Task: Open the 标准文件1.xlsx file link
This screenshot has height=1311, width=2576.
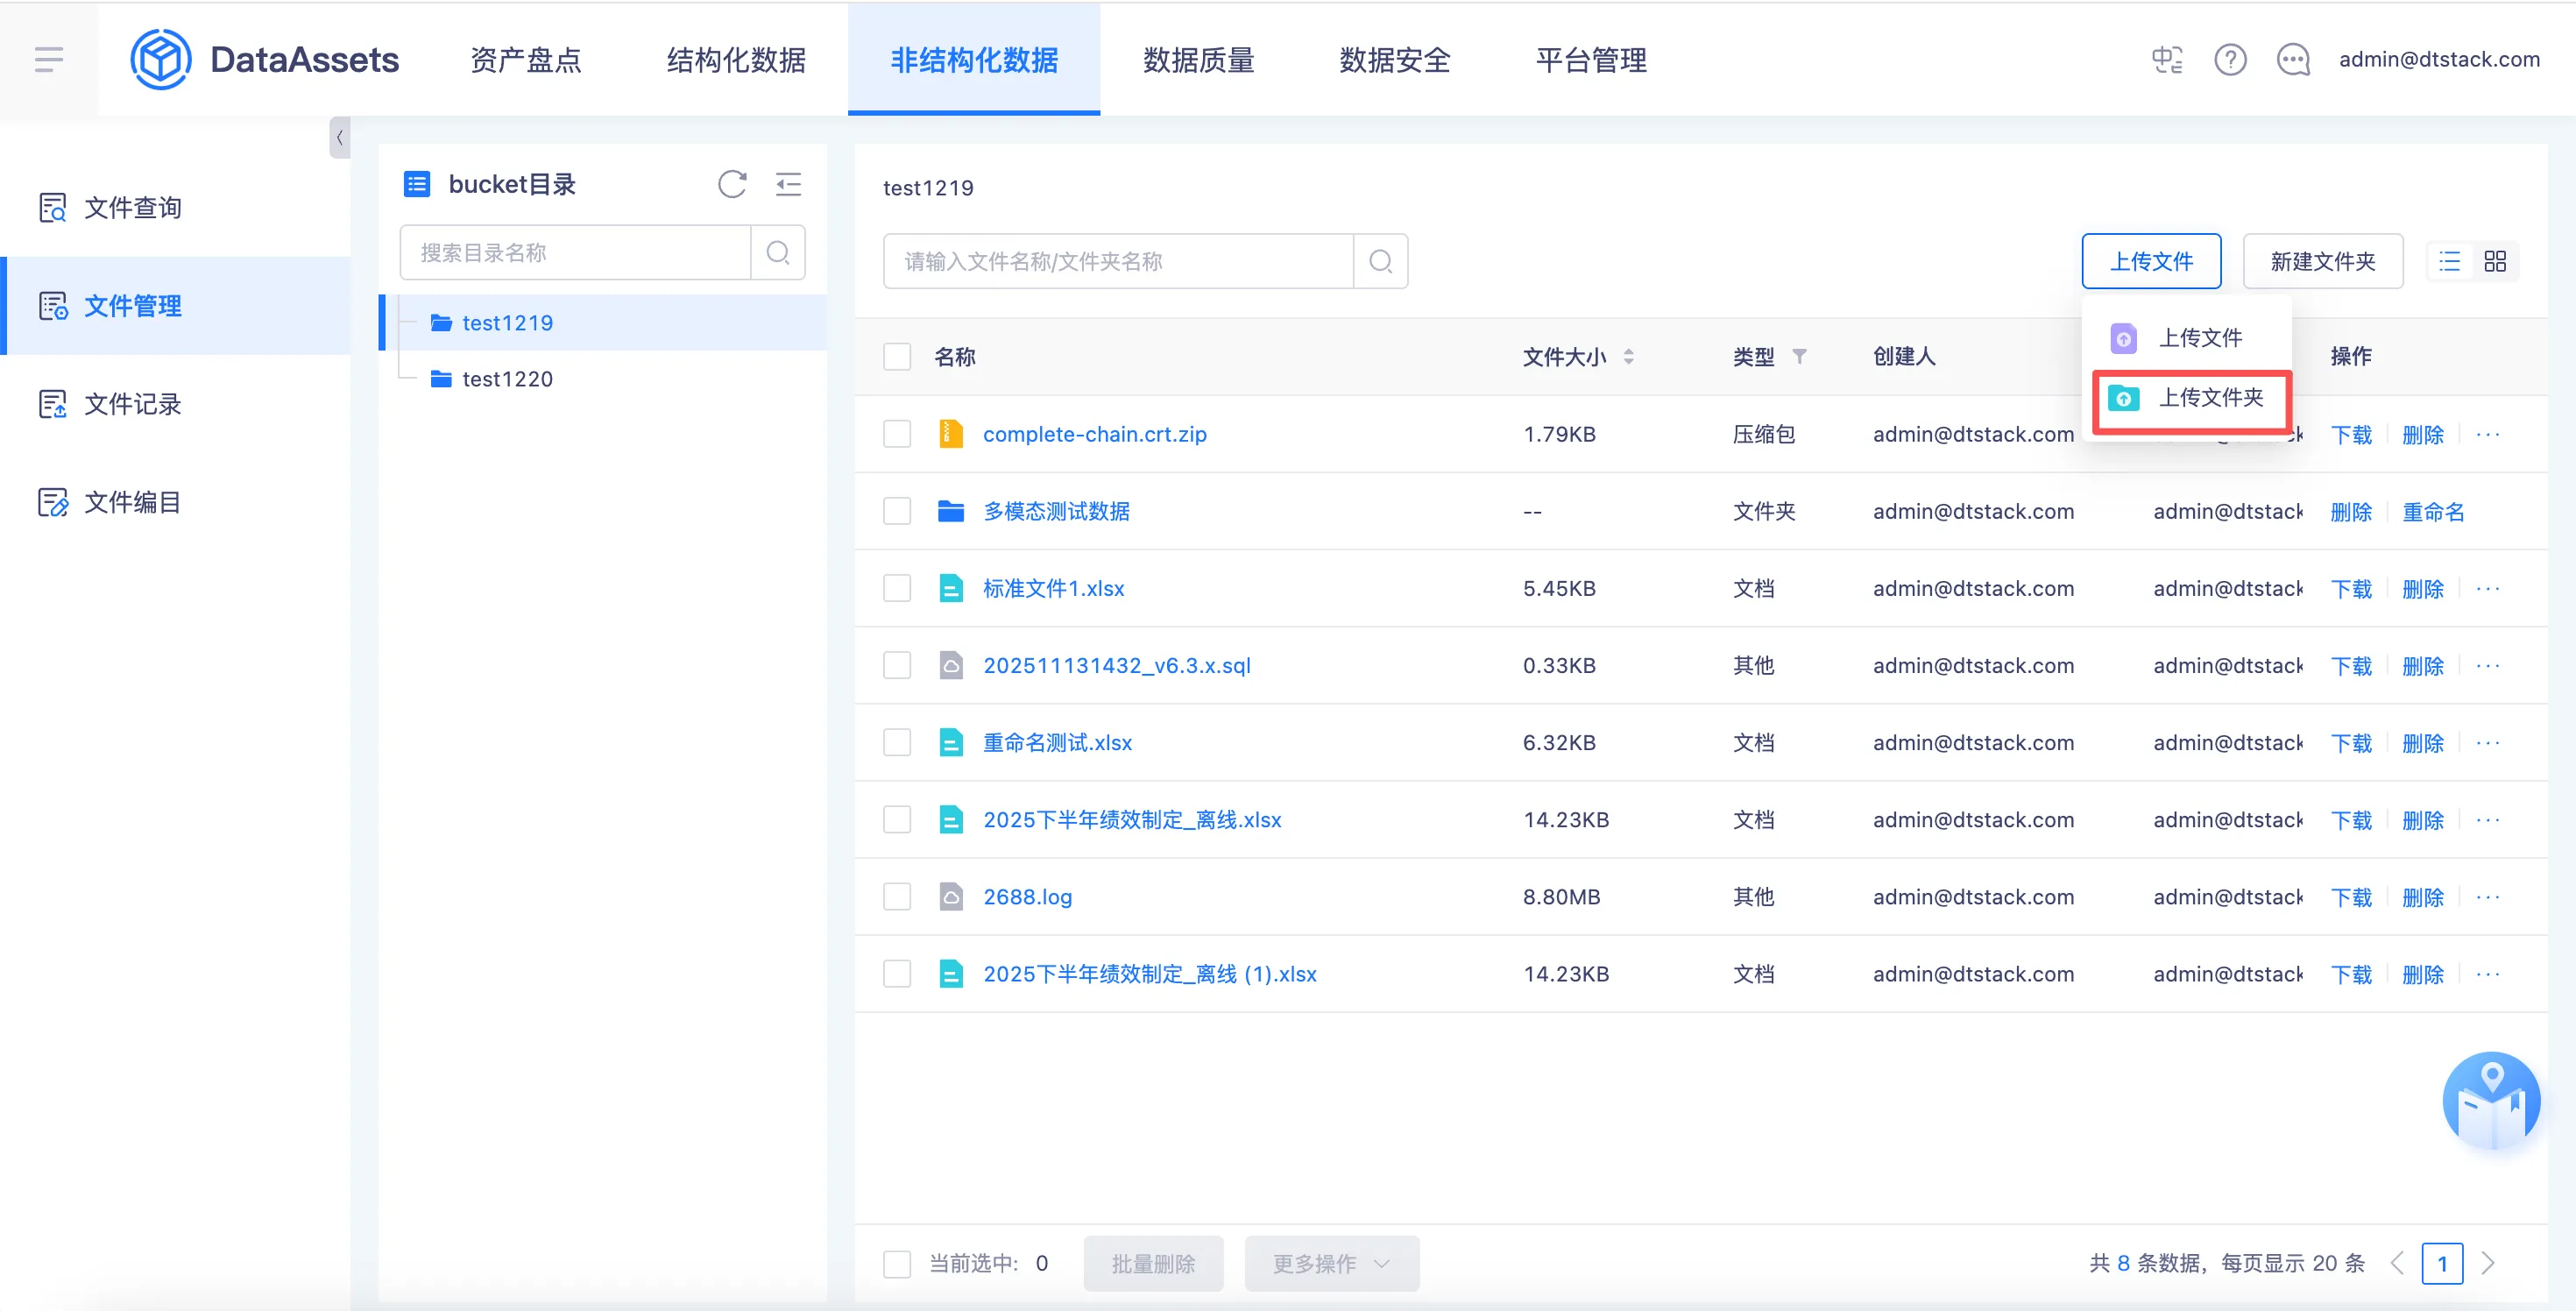Action: click(1053, 589)
